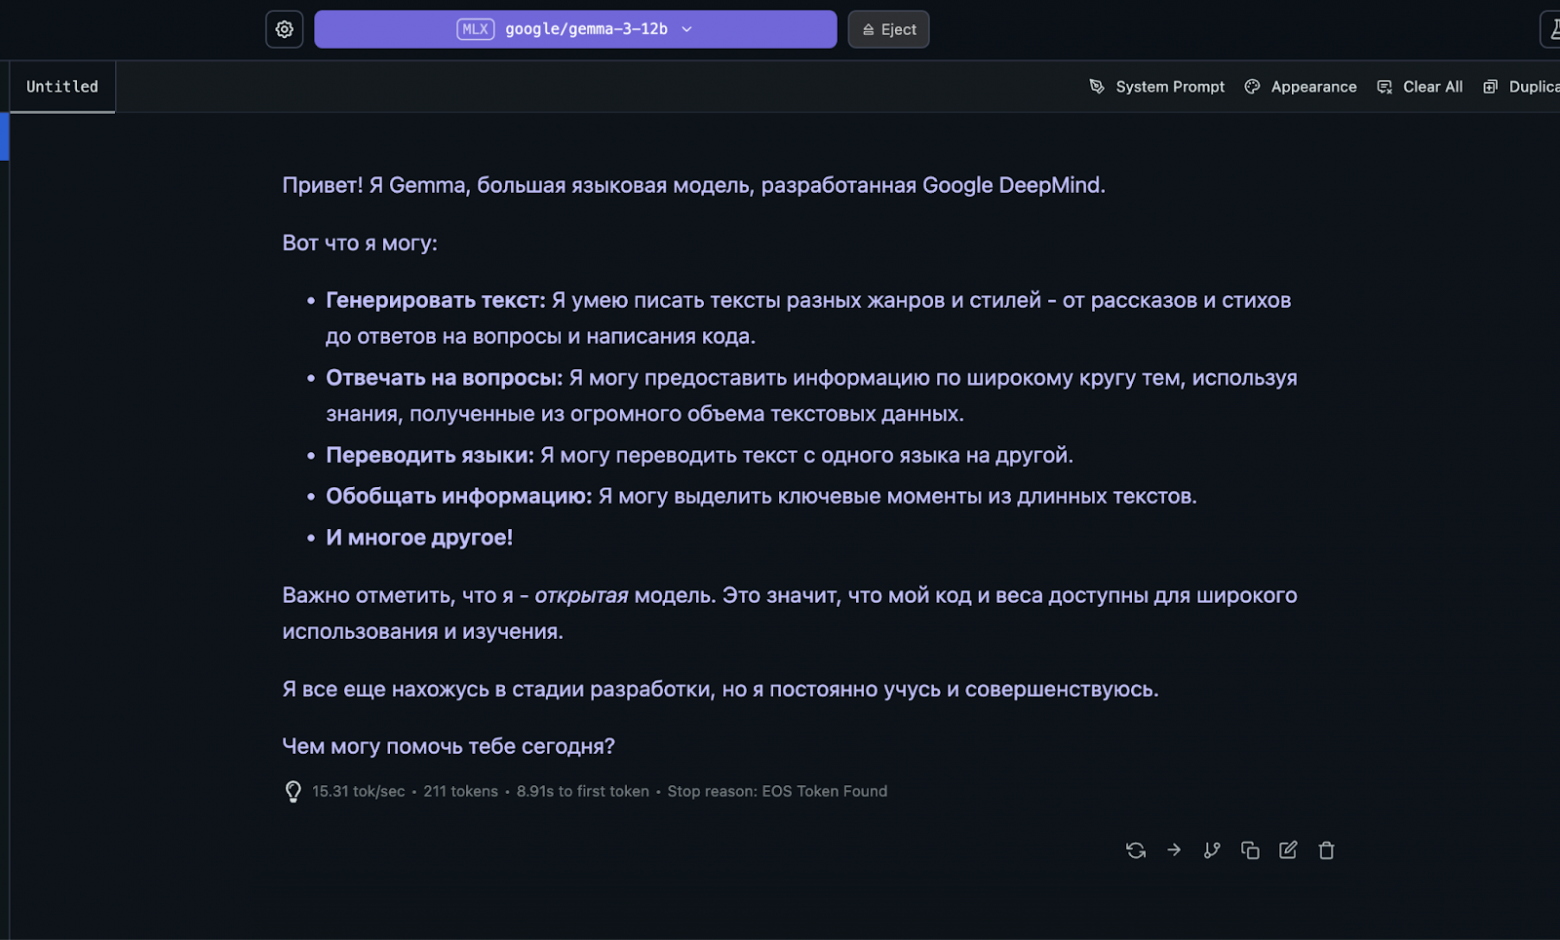The height and width of the screenshot is (940, 1560).
Task: Eject the loaded model
Action: click(887, 29)
